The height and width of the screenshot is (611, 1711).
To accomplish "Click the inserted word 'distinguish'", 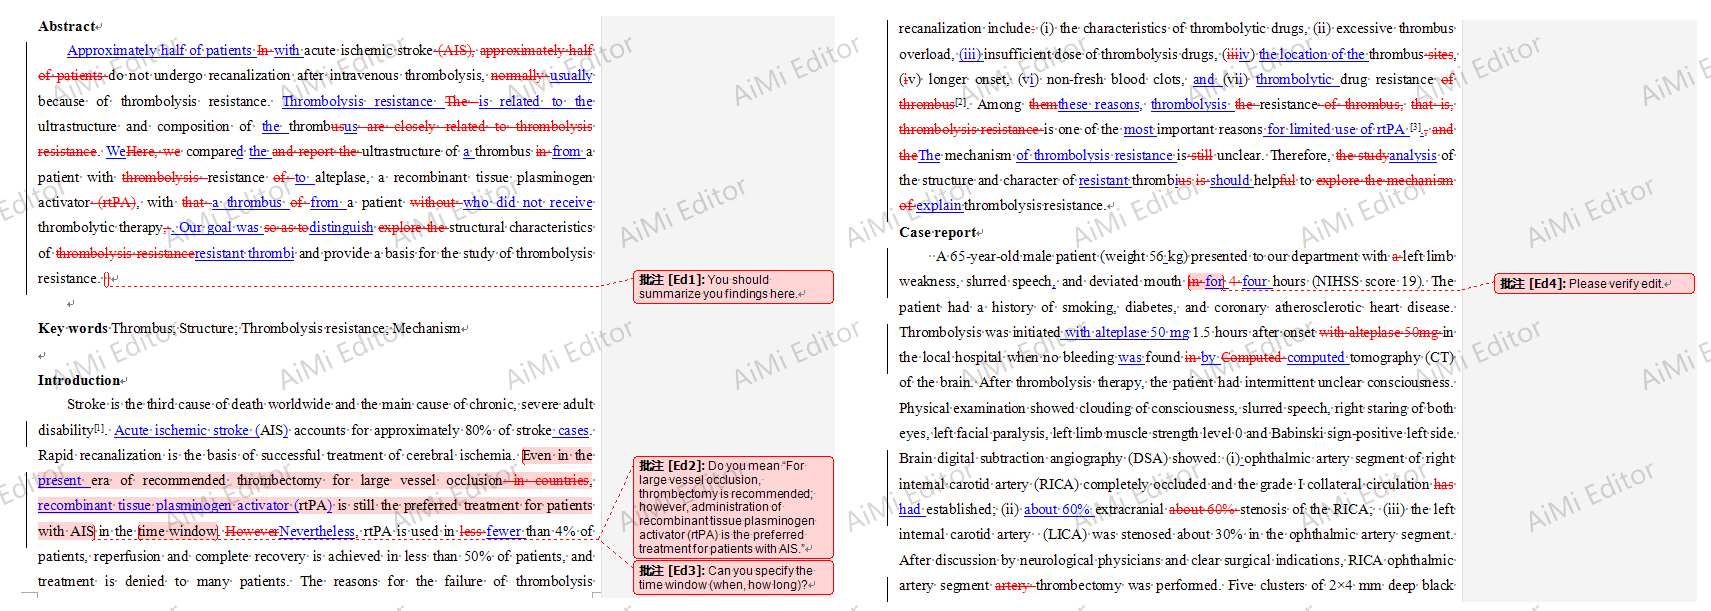I will 341,227.
